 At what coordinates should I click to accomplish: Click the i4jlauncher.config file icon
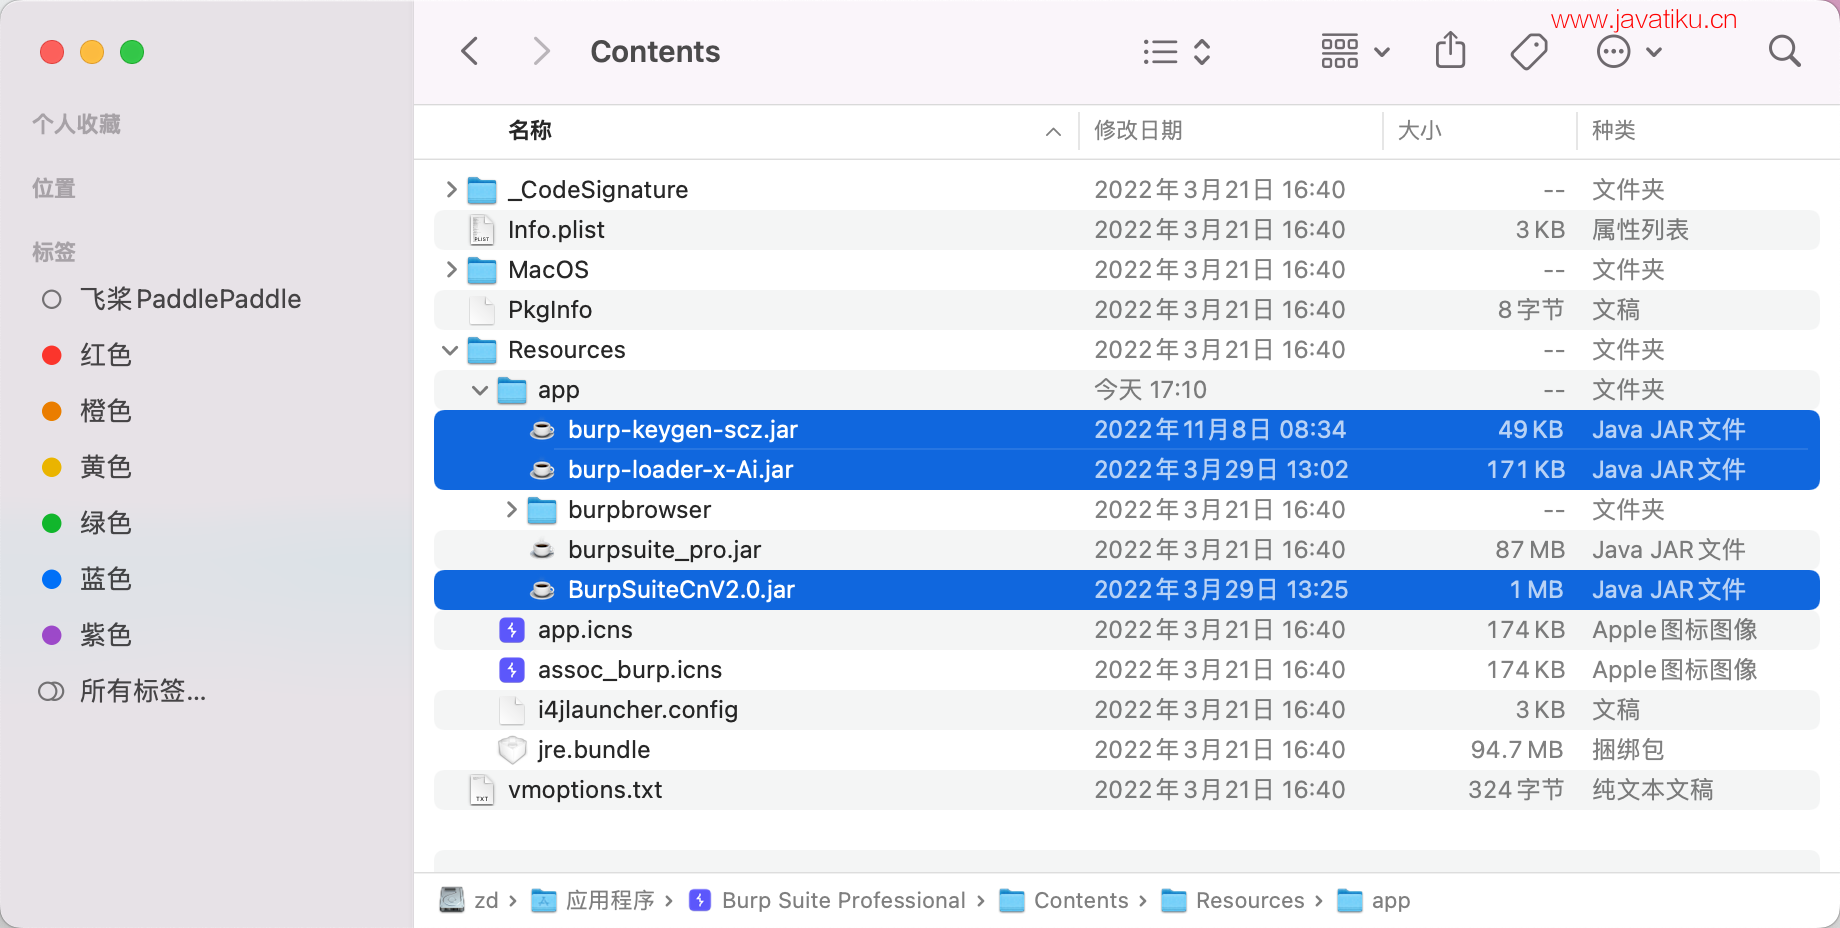pos(512,710)
